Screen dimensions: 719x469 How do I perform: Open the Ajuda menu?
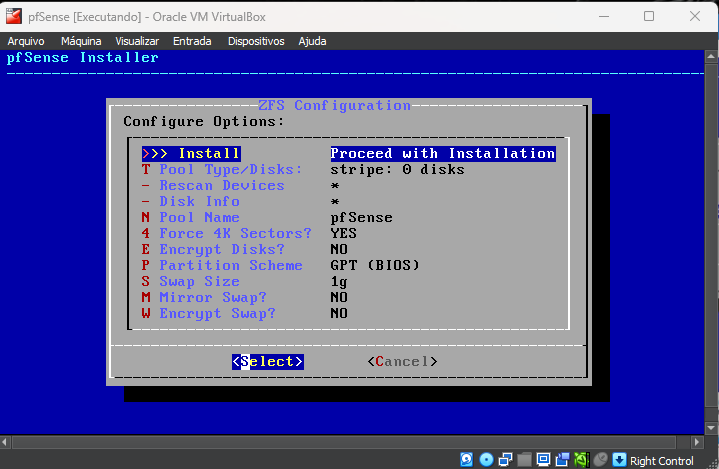coord(312,41)
